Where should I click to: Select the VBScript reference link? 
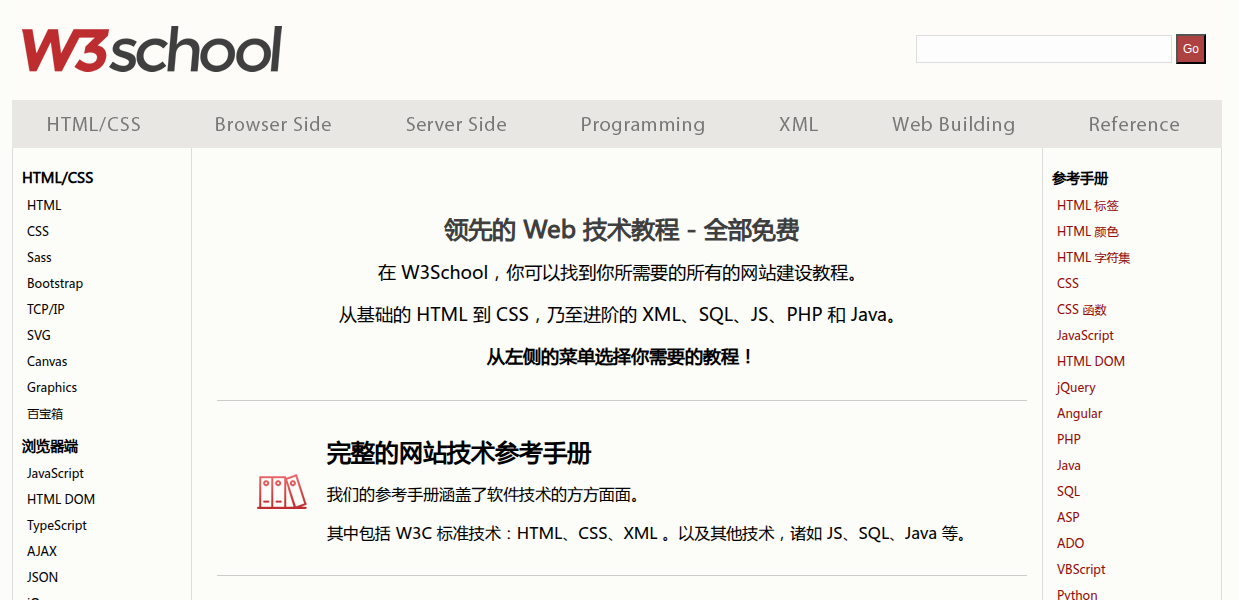[1081, 569]
